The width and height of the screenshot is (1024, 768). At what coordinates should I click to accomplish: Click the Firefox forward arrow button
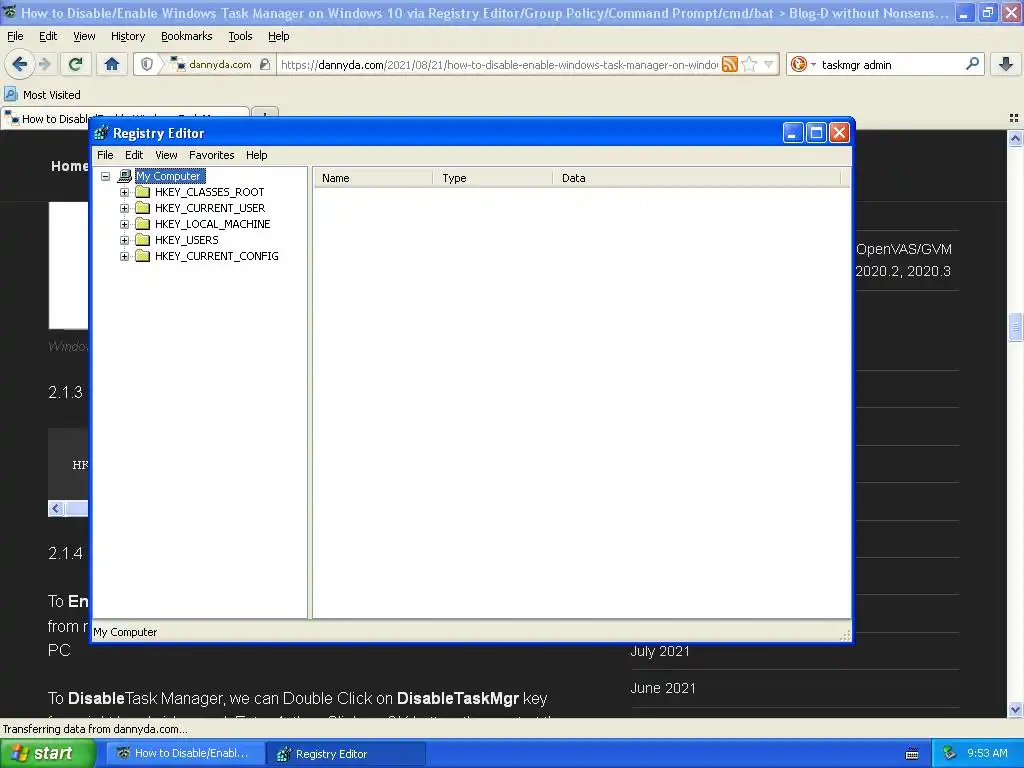click(x=44, y=64)
